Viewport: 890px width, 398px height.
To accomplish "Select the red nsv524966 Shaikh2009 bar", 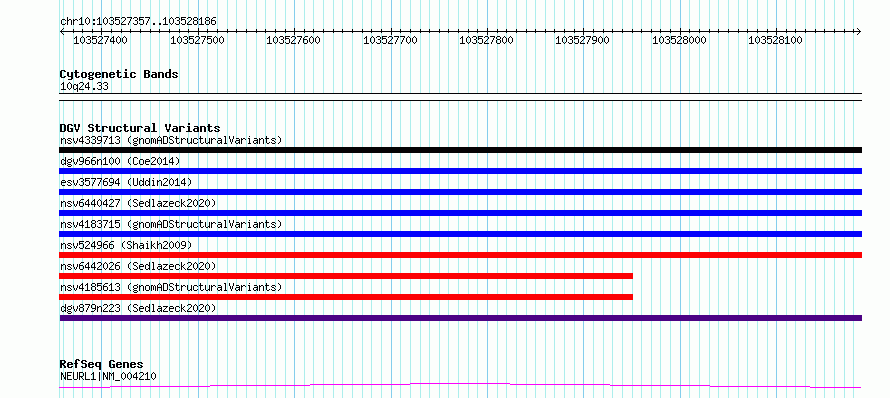I will (x=460, y=255).
